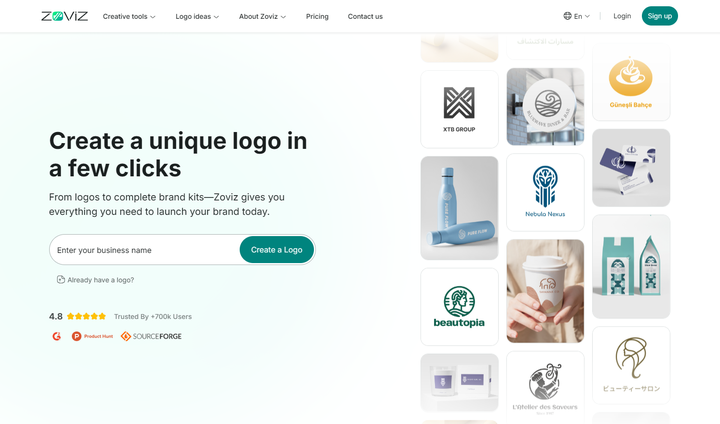The image size is (720, 424).
Task: Focus the business name input field
Action: click(145, 250)
